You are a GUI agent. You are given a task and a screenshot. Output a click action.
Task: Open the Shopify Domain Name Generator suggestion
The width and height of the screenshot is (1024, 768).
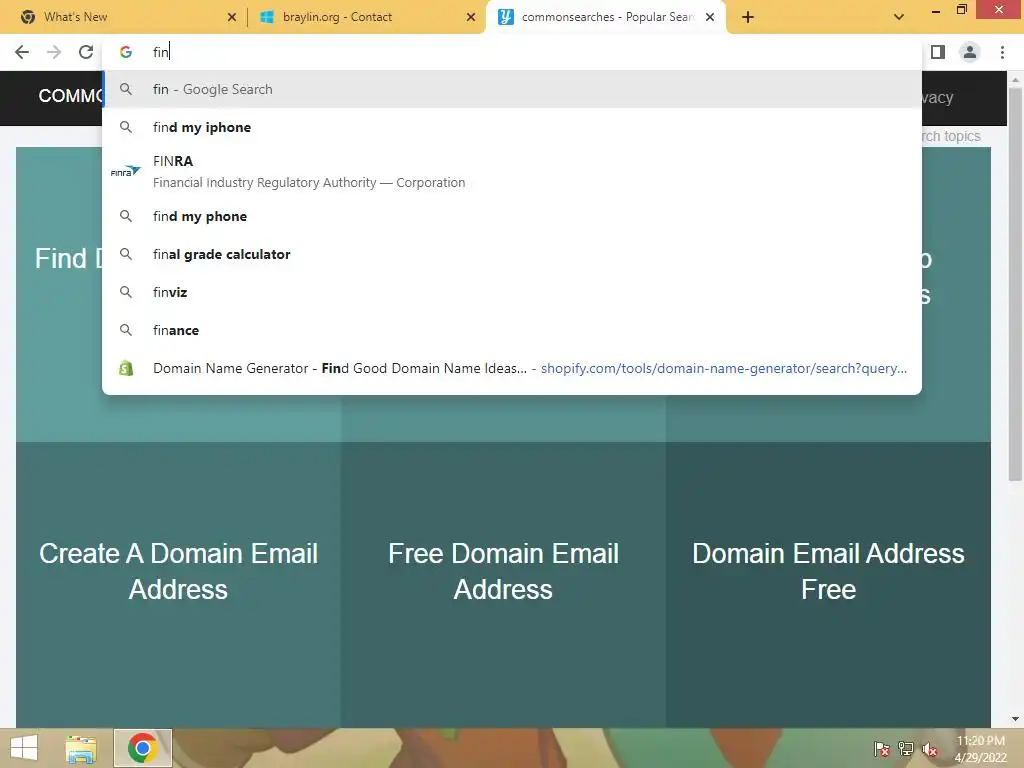[512, 368]
